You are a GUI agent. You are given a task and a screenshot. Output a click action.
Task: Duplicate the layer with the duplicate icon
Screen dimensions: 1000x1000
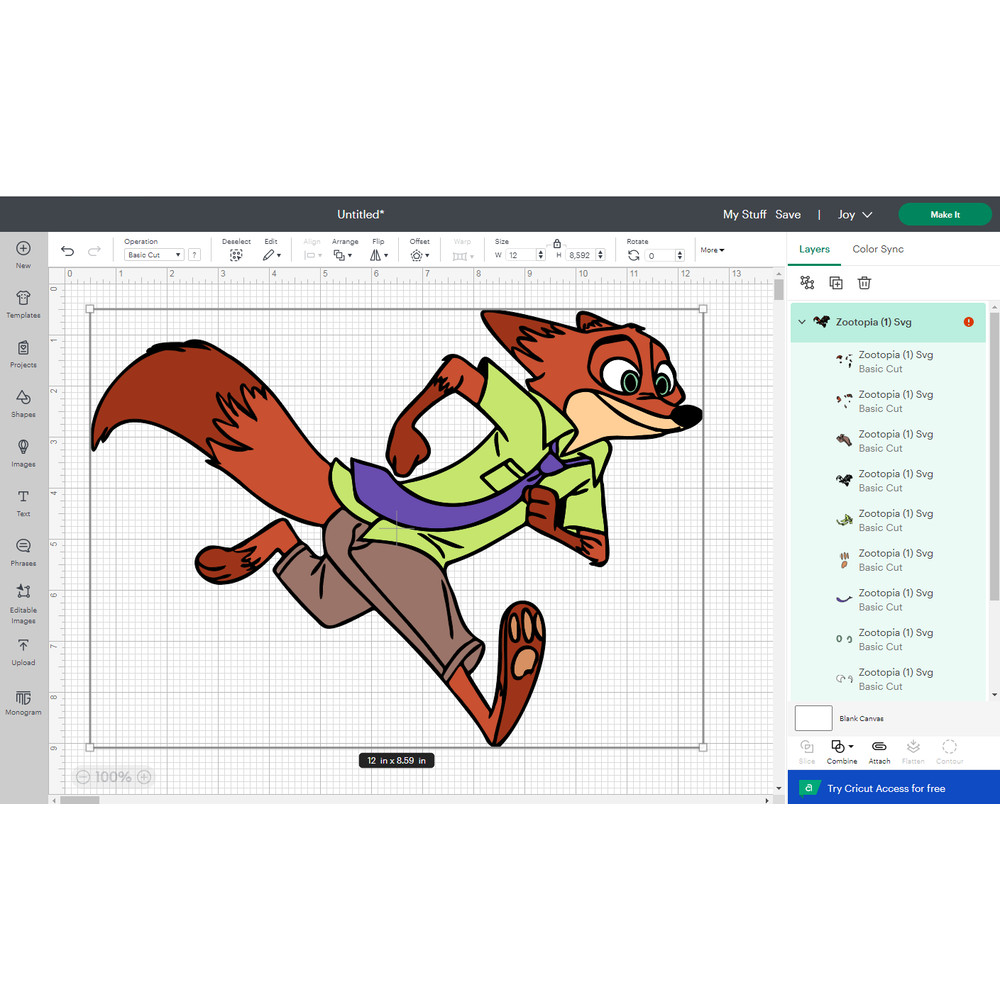click(x=836, y=283)
